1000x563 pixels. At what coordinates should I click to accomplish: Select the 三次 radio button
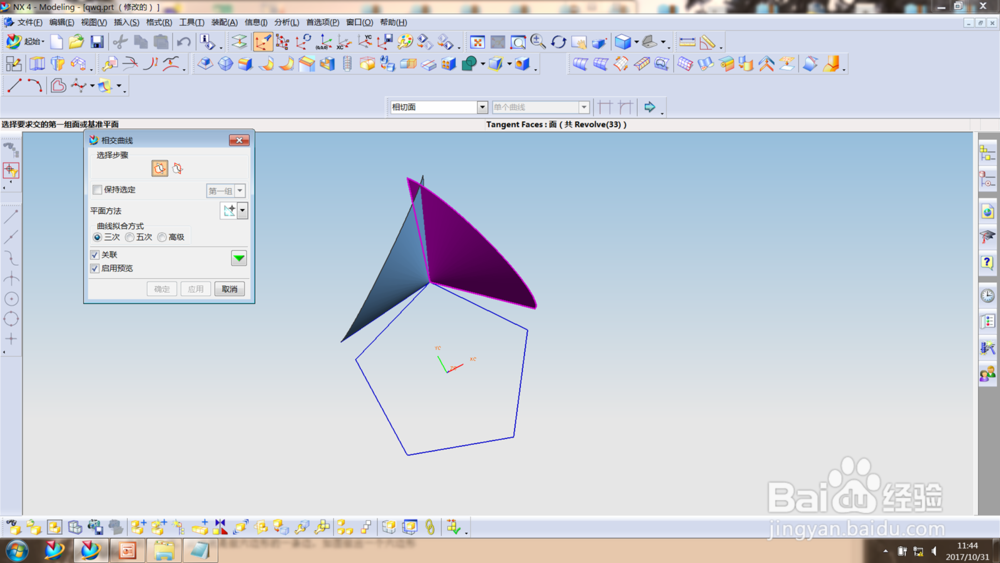click(x=98, y=237)
